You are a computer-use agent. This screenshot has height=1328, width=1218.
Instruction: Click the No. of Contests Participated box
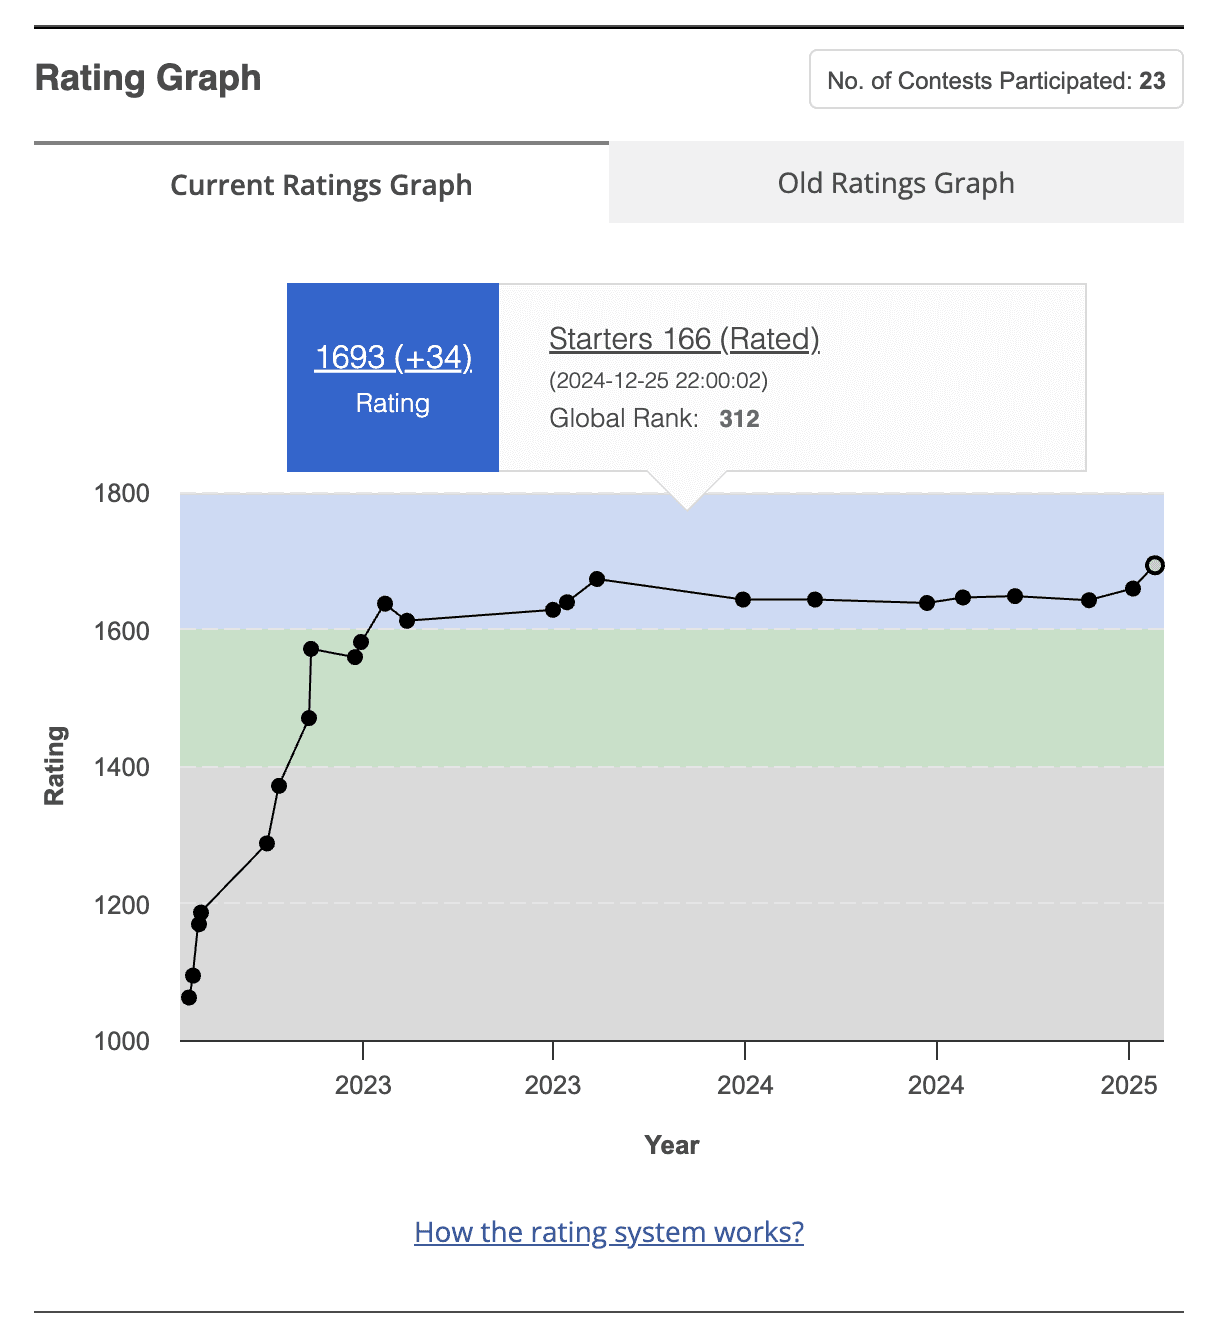[x=996, y=80]
